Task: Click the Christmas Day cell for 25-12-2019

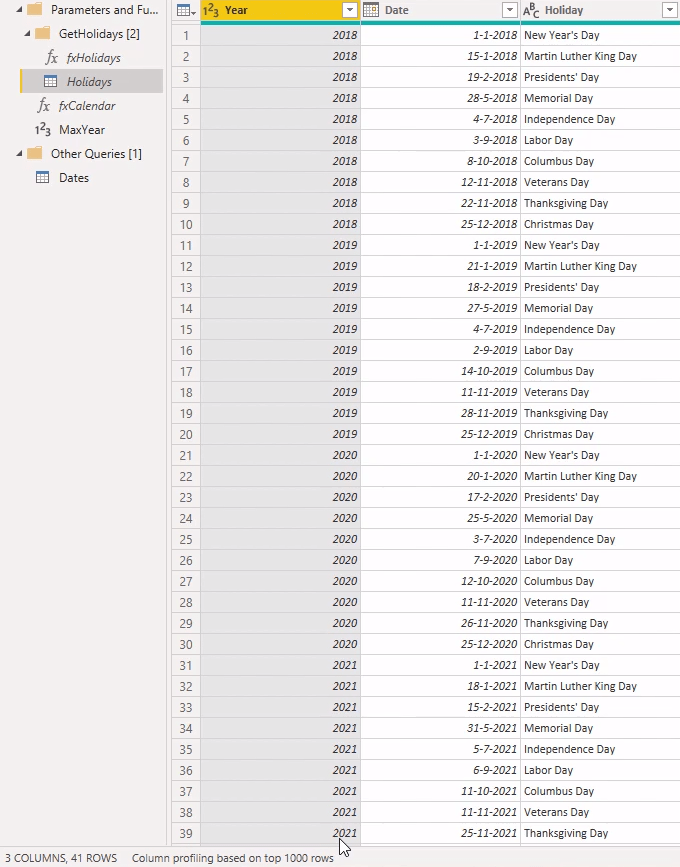Action: [558, 434]
